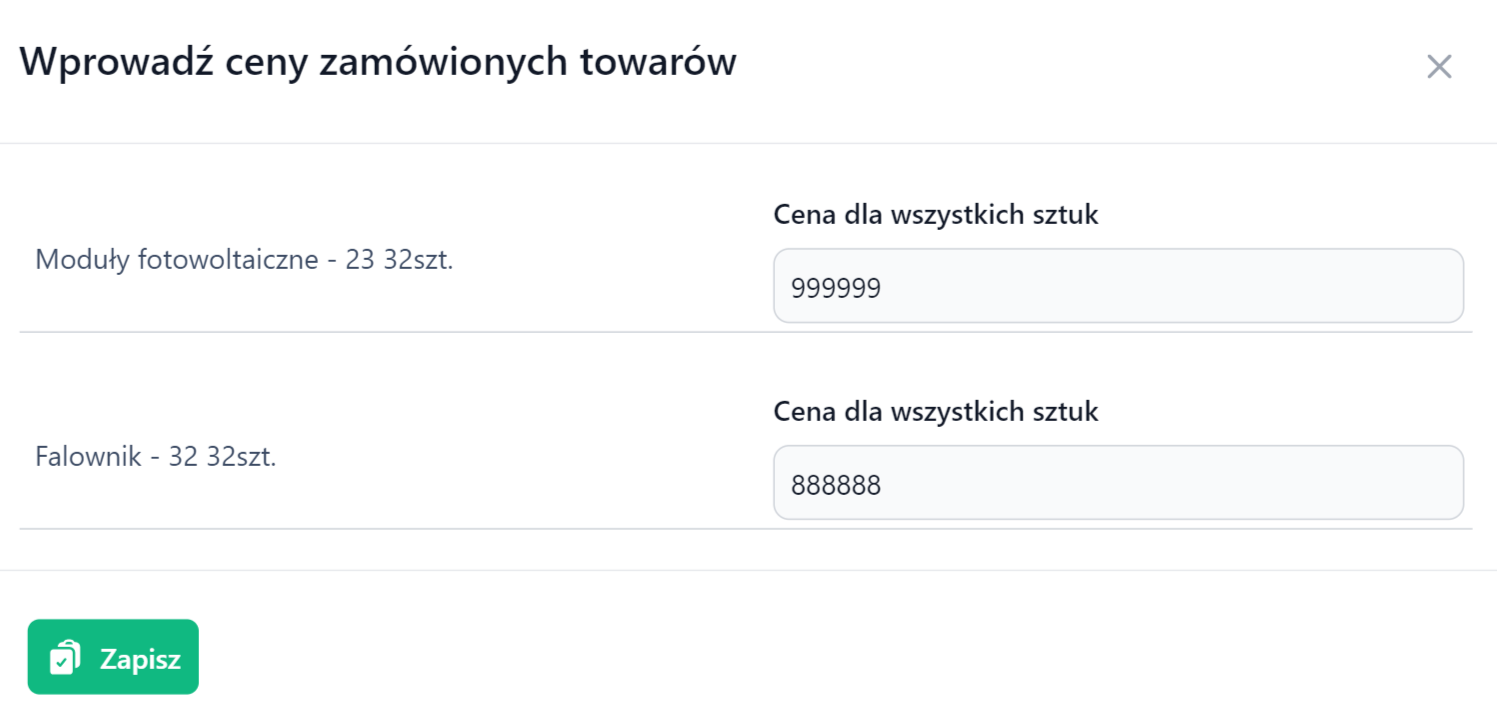Click the dialog heading about ceny zamówionych towarów
The height and width of the screenshot is (716, 1497).
pyautogui.click(x=378, y=62)
